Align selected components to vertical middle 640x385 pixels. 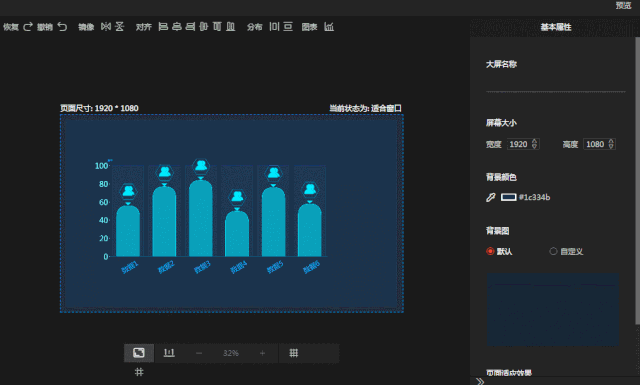click(204, 27)
